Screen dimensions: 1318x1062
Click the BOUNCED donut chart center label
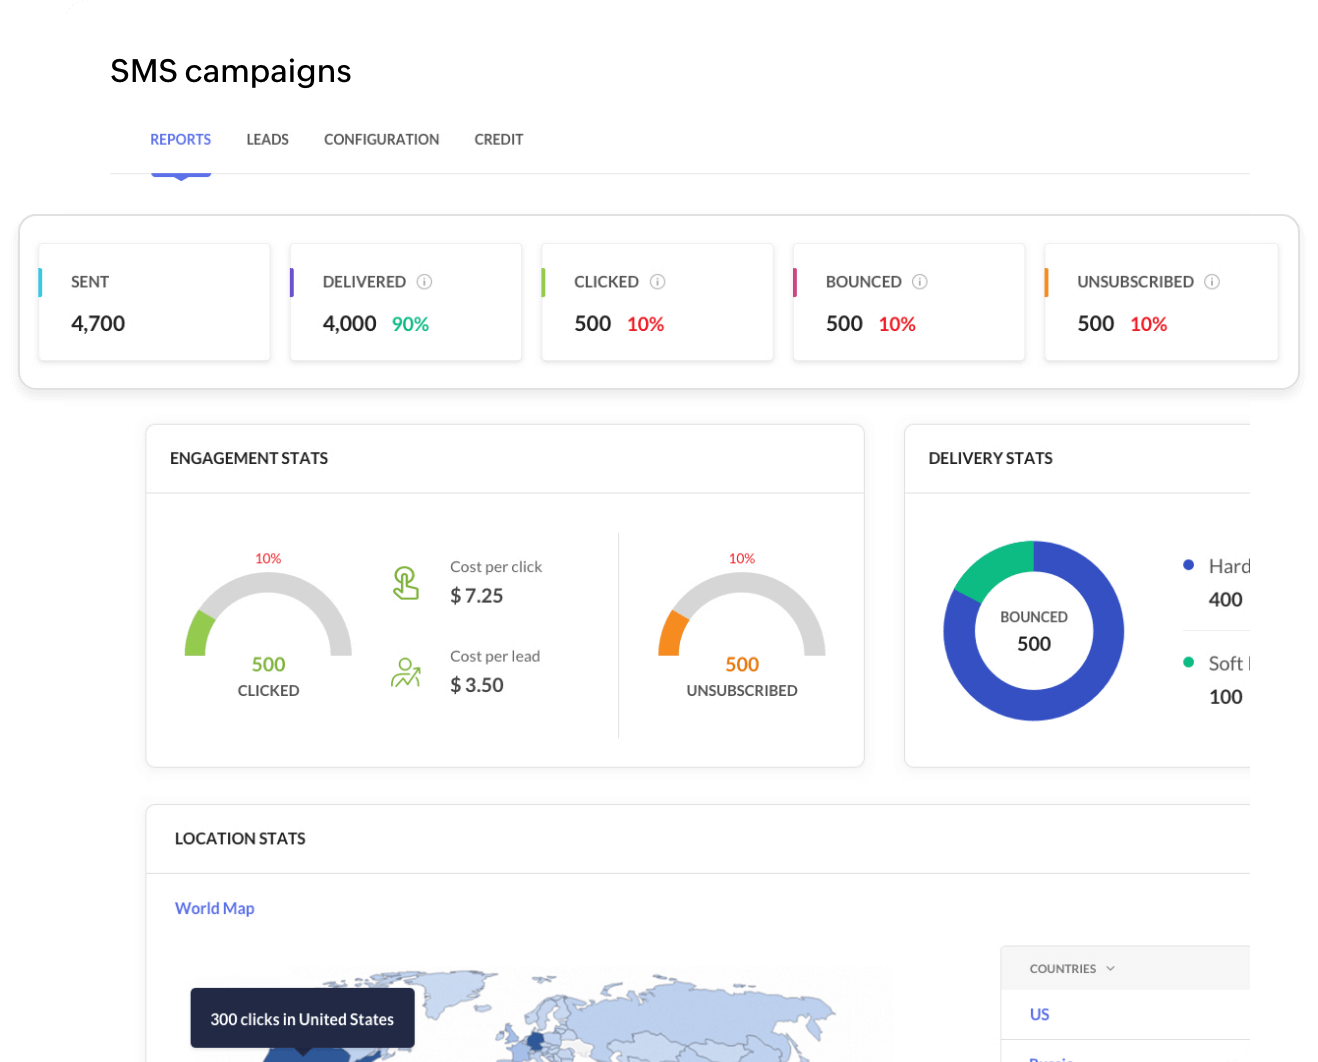coord(1033,630)
